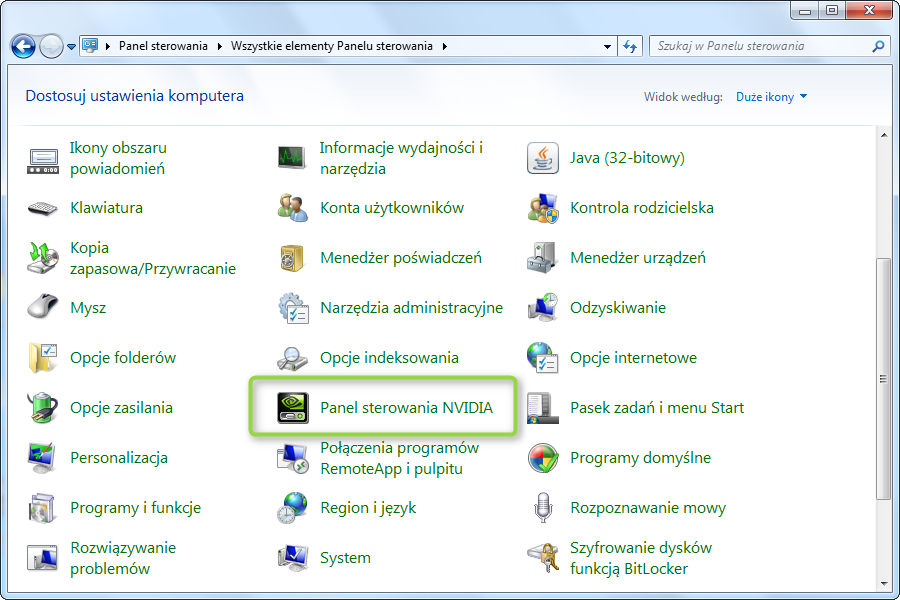This screenshot has height=600, width=900.
Task: Open the administrative tools gear icon
Action: [293, 308]
